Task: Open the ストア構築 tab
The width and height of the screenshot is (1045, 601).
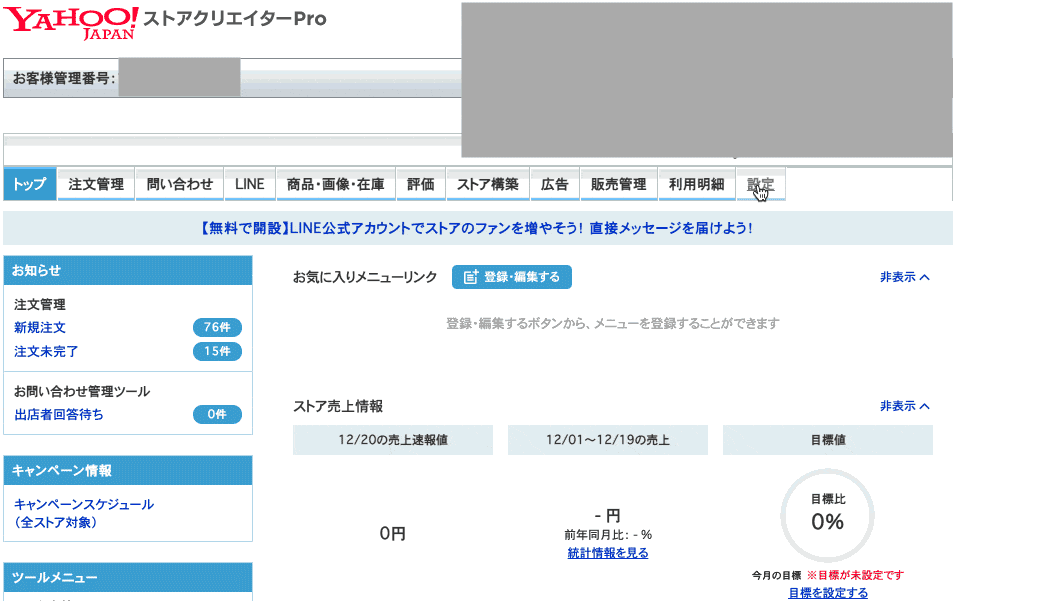Action: coord(487,183)
